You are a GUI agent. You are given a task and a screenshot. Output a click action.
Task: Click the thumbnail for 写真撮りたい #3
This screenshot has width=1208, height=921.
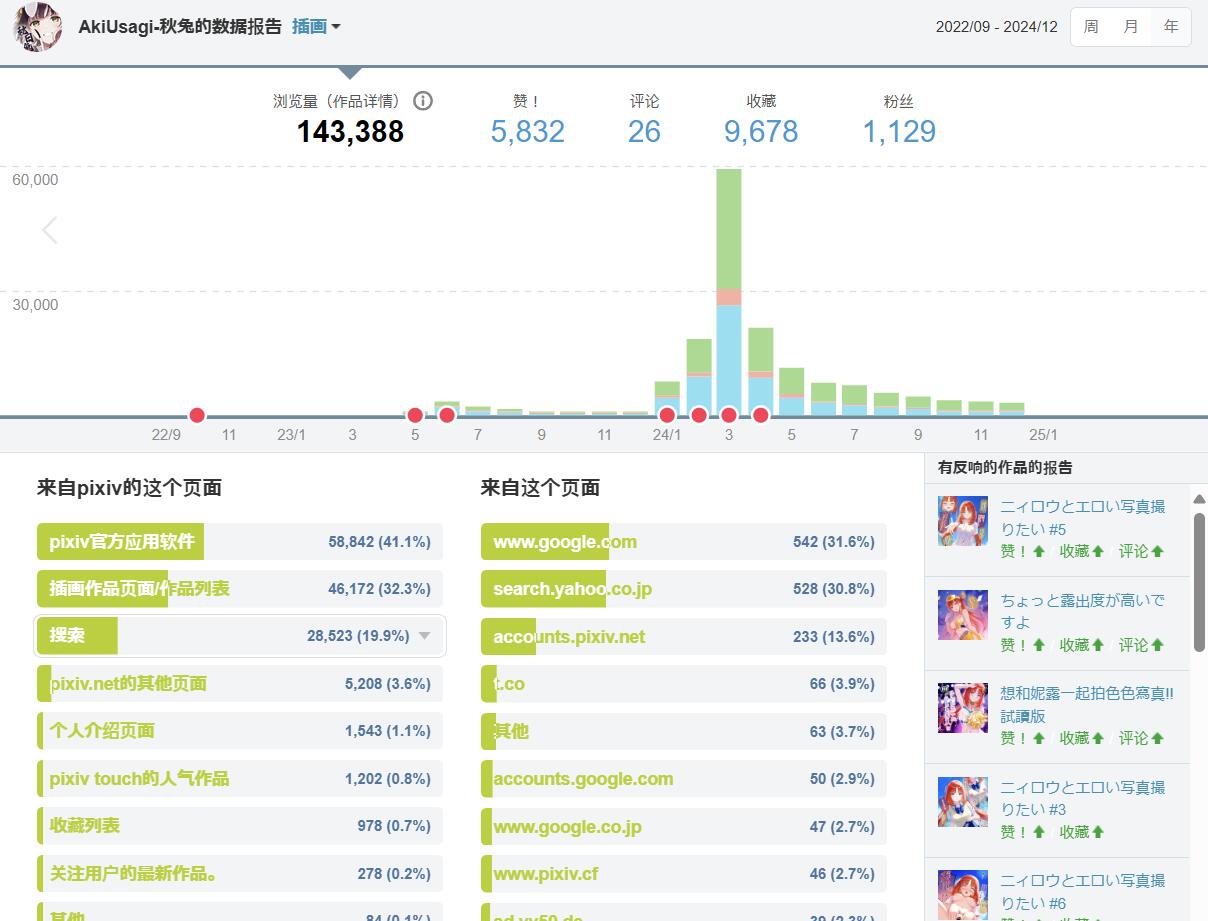[963, 802]
